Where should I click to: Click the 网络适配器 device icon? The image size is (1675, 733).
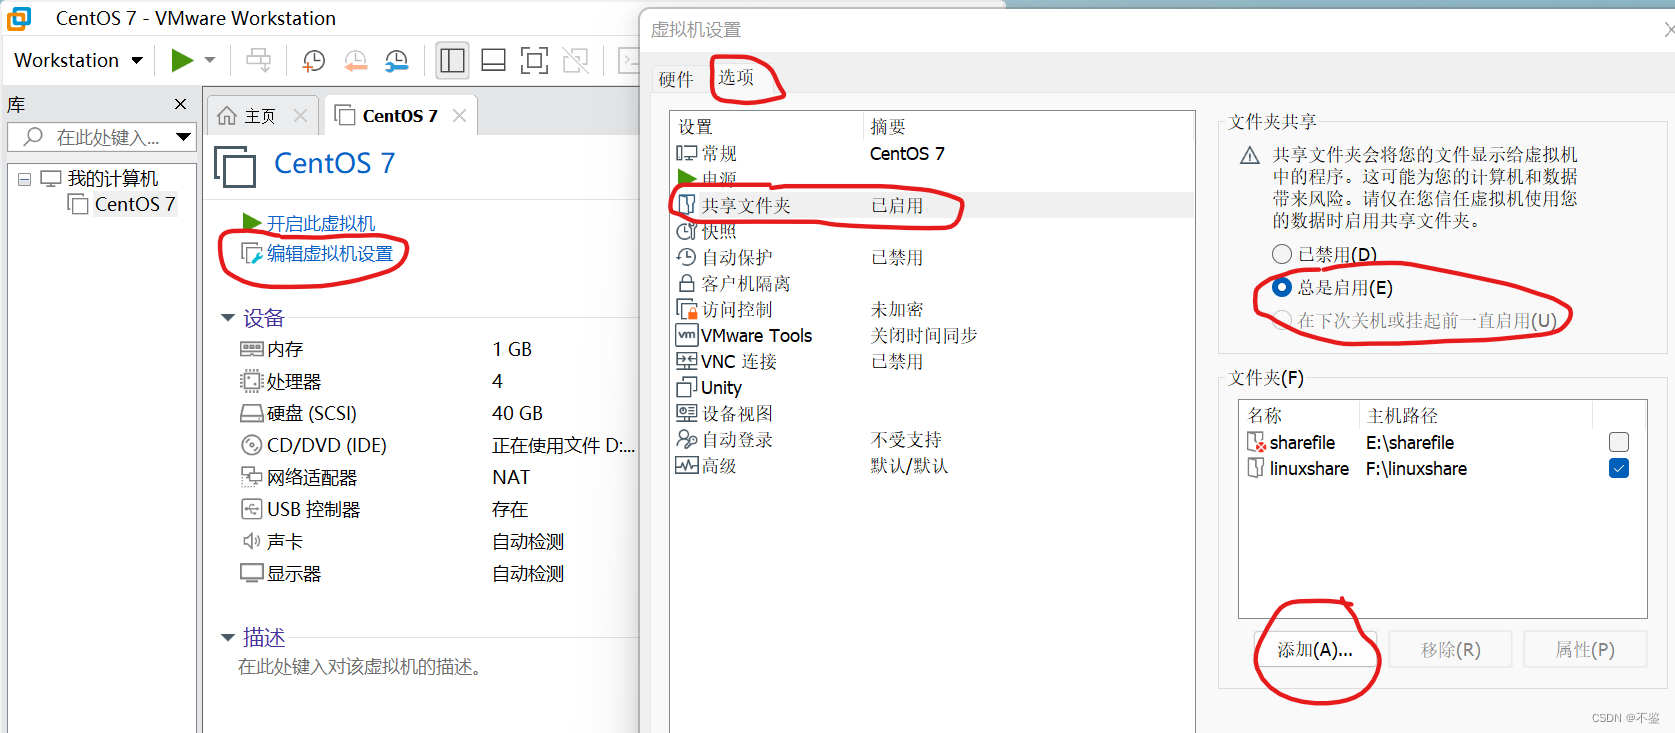click(251, 477)
